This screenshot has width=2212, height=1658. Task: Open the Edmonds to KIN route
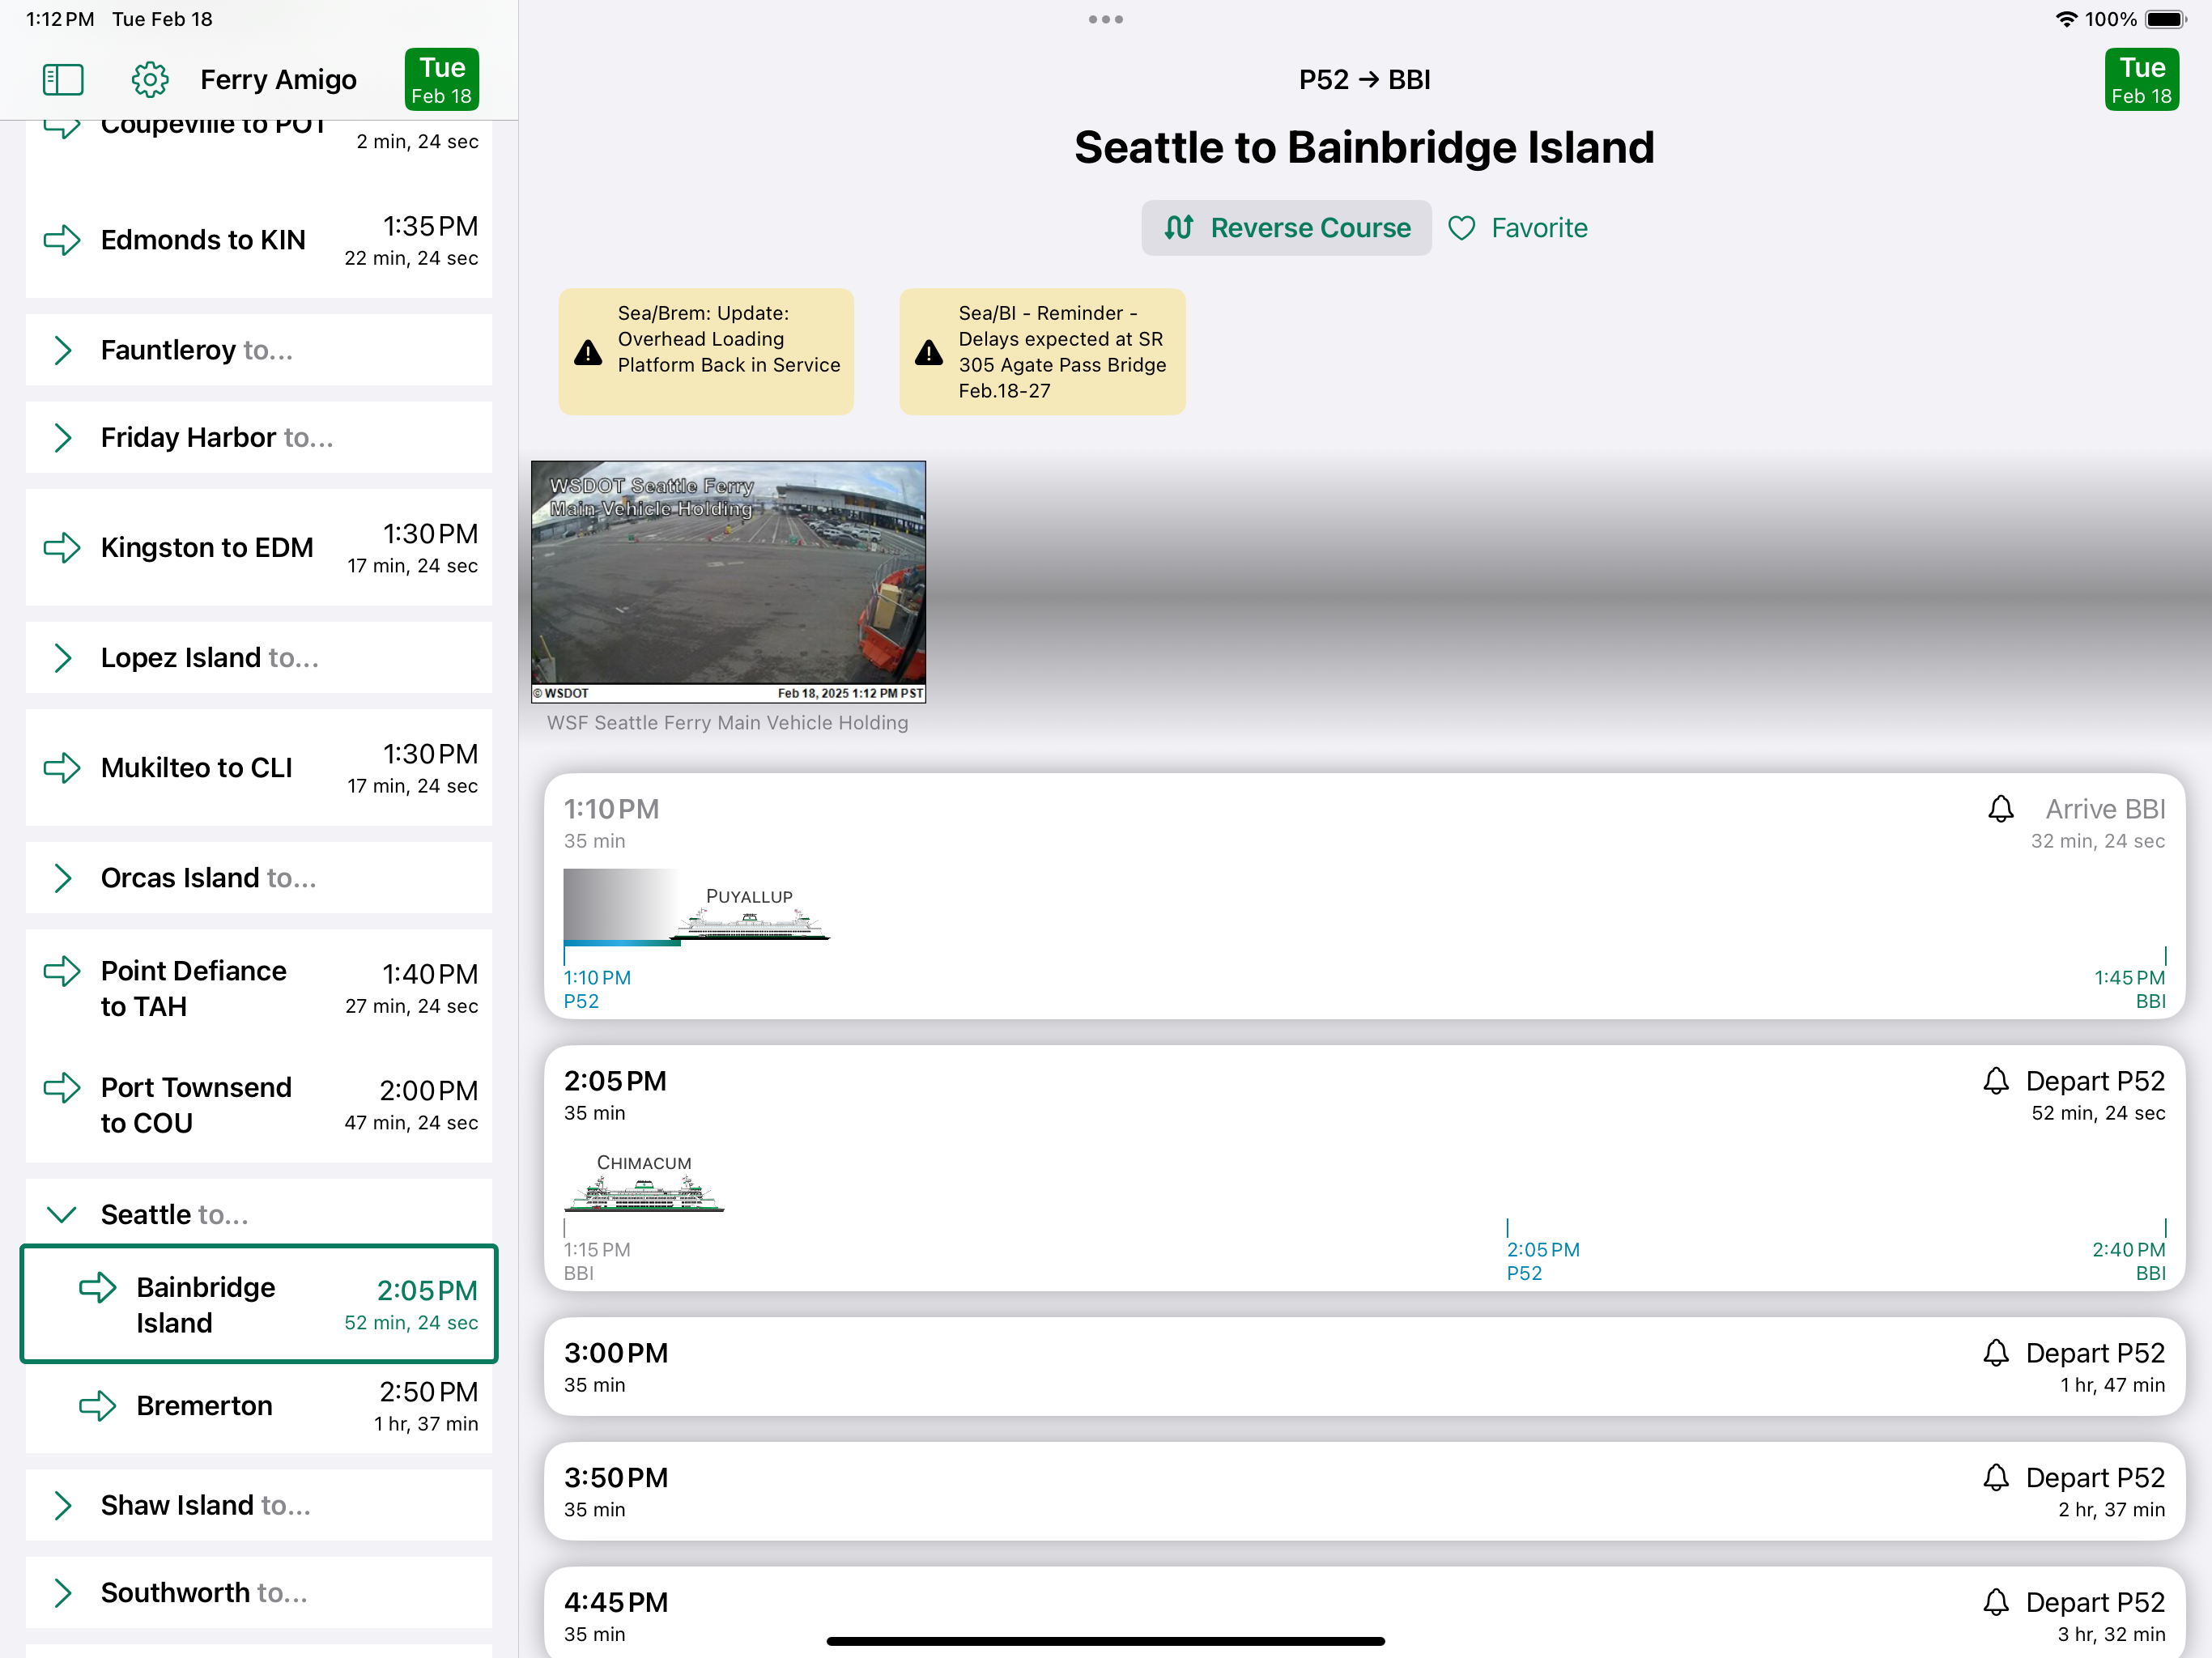pyautogui.click(x=259, y=240)
